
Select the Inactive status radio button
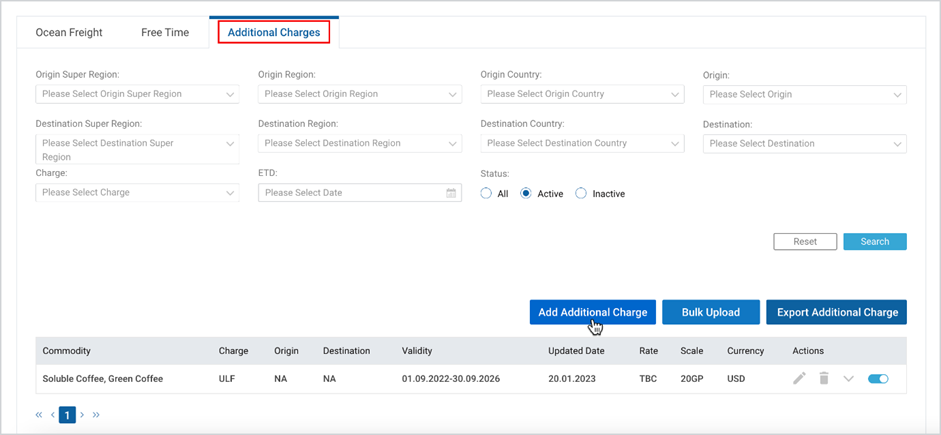click(x=581, y=193)
